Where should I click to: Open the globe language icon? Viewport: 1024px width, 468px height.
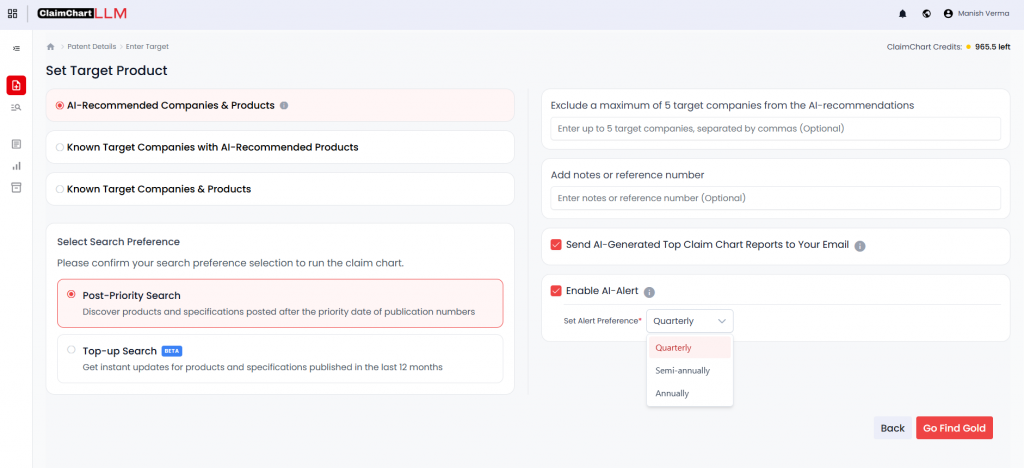pos(927,14)
